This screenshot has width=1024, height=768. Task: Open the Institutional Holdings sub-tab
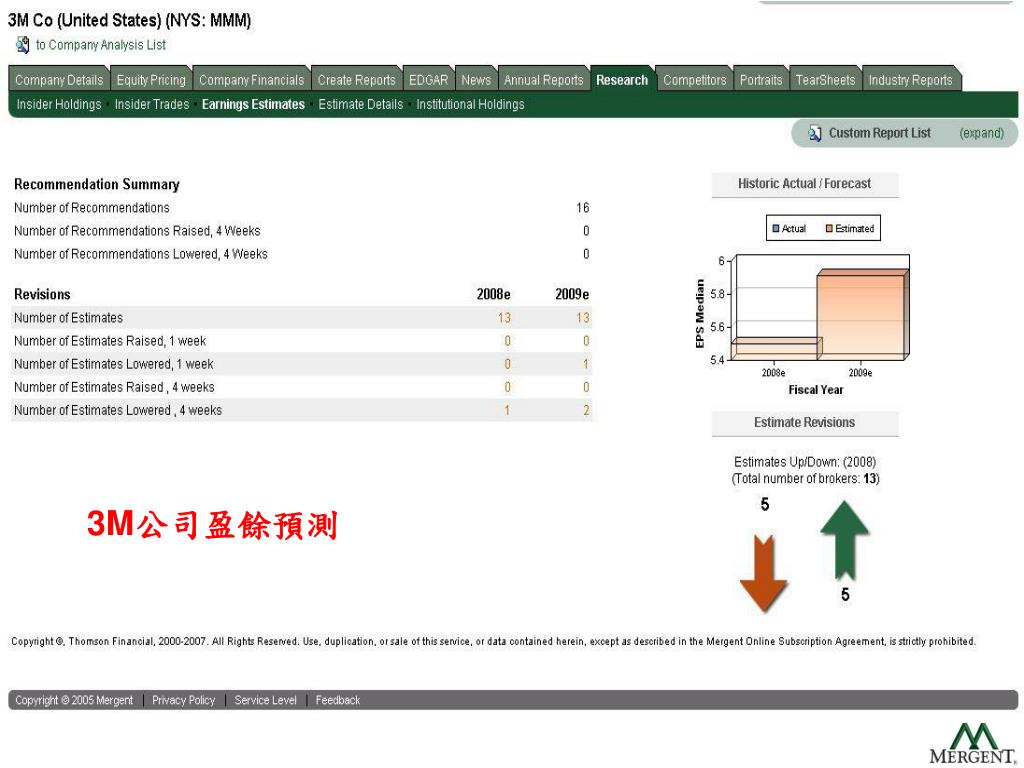(x=470, y=104)
